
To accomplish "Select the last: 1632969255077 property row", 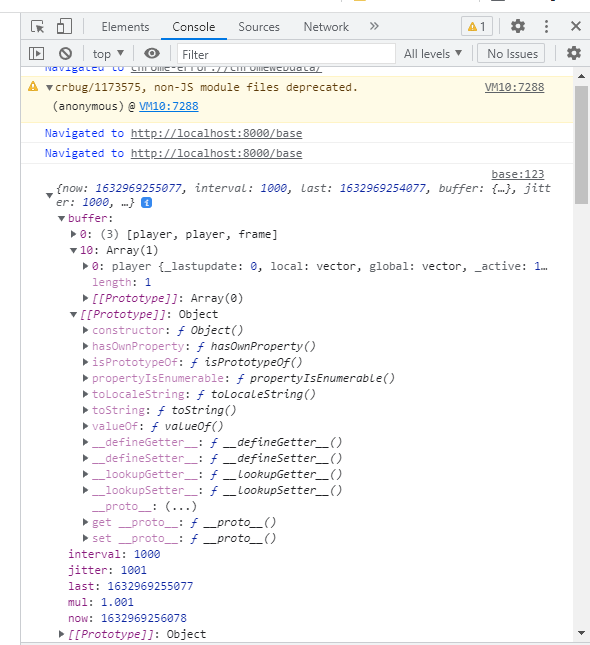I will 130,586.
